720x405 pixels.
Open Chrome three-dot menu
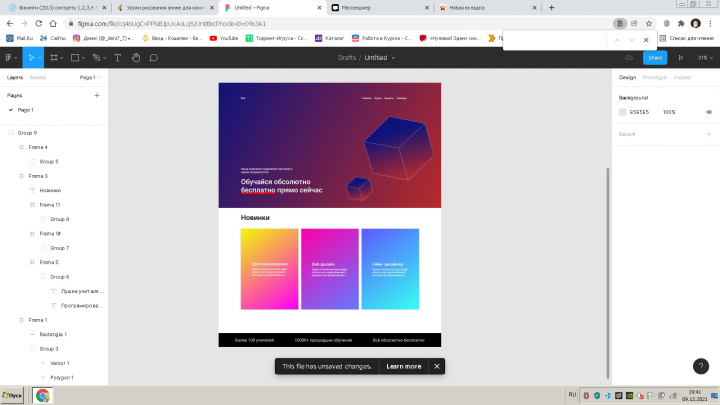pos(710,23)
